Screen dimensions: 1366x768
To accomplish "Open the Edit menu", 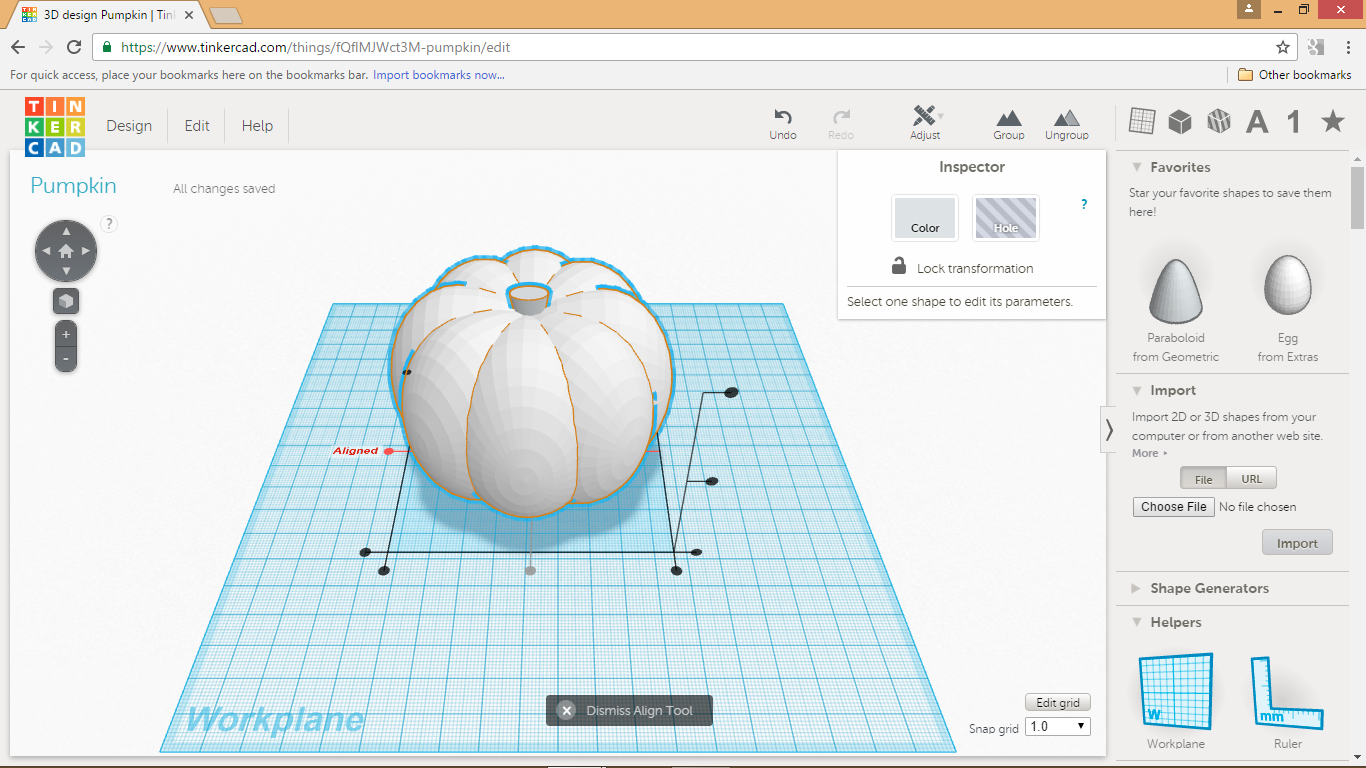I will coord(196,125).
